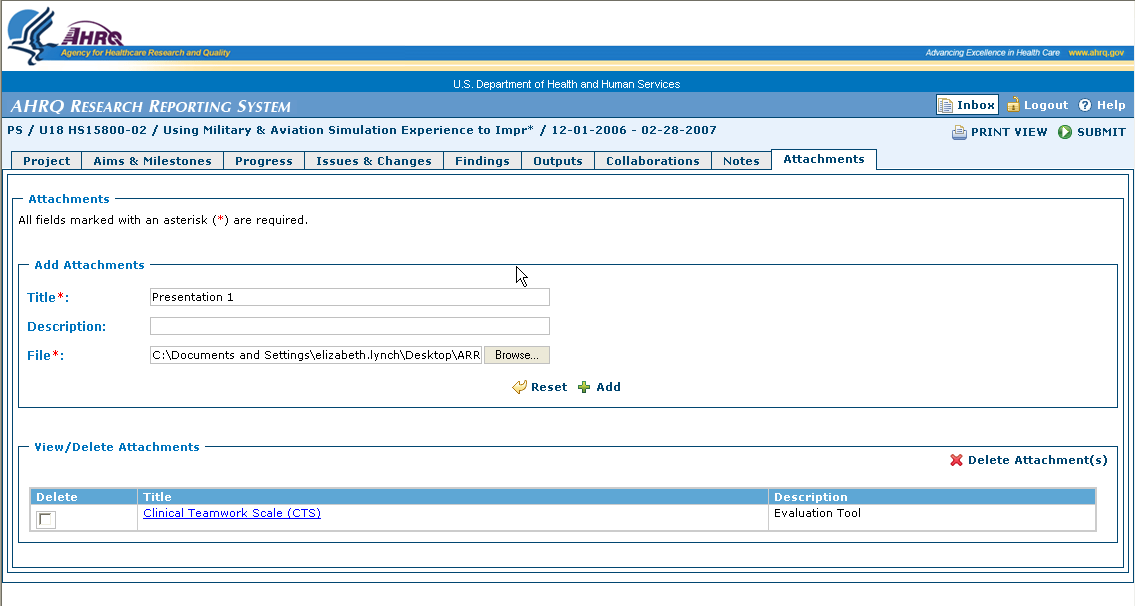Click the Delete column header
Viewport: 1135px width, 606px height.
tap(83, 497)
